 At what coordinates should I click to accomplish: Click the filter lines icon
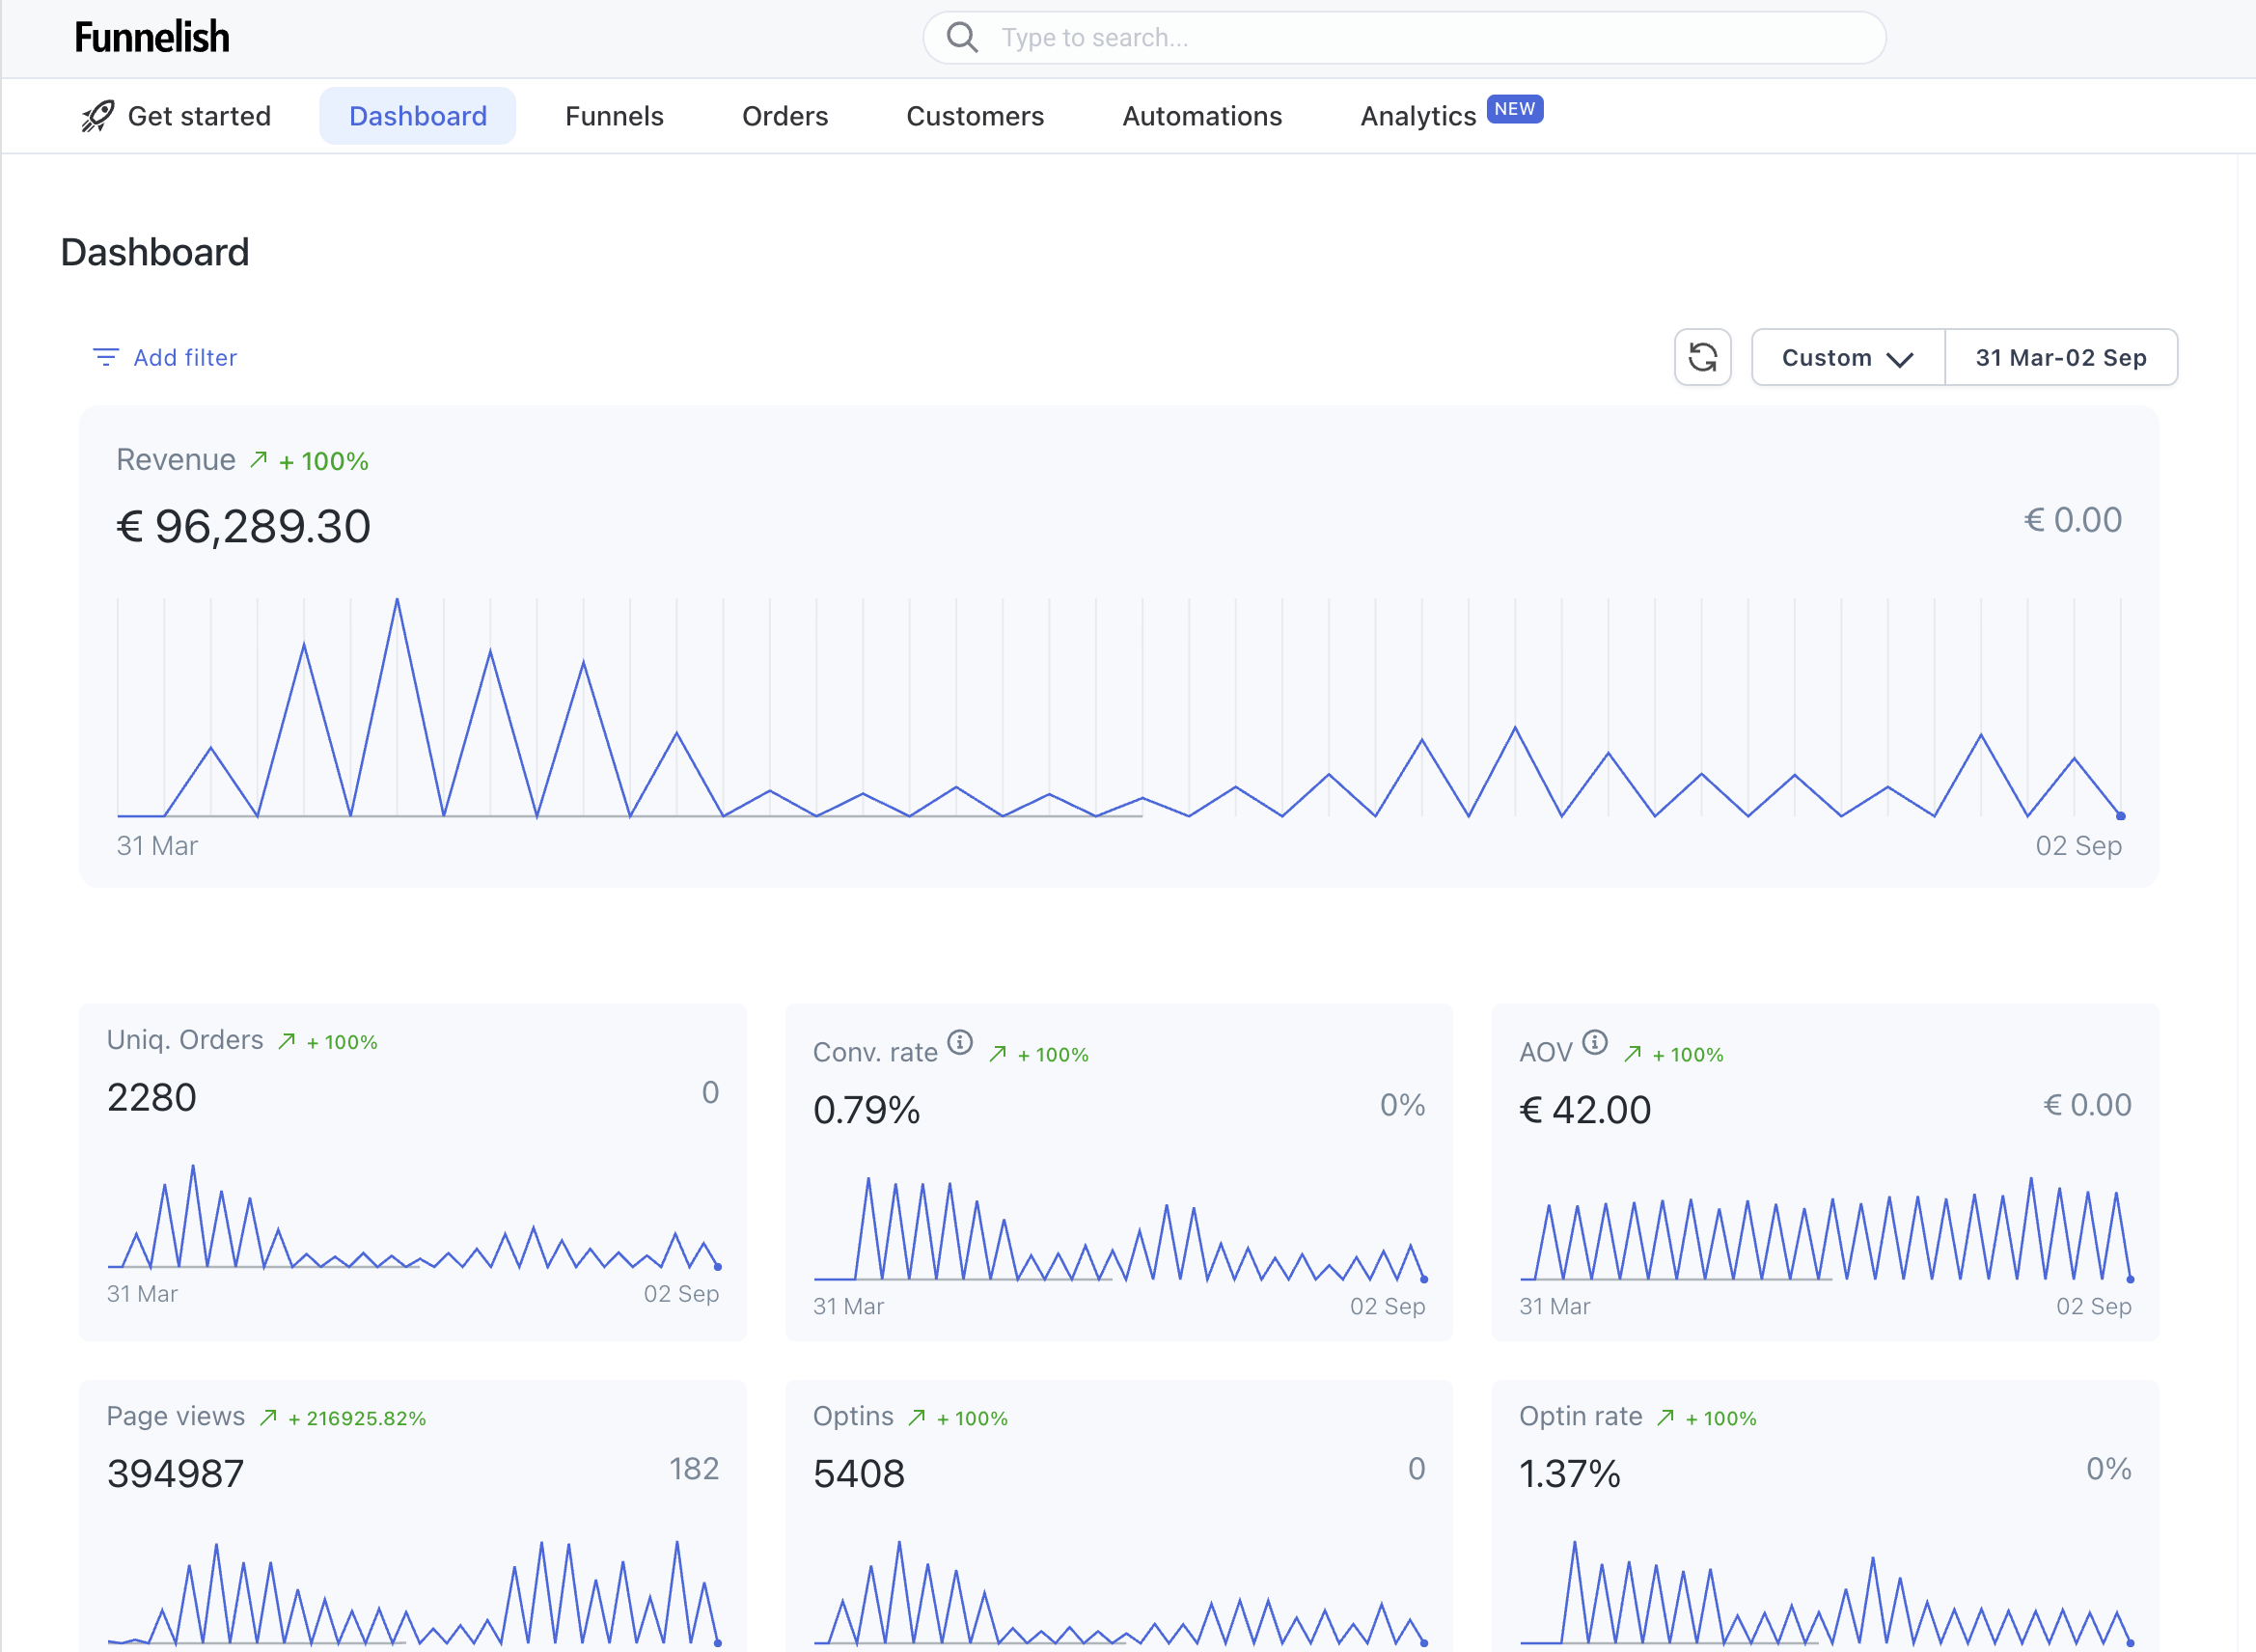(x=105, y=357)
